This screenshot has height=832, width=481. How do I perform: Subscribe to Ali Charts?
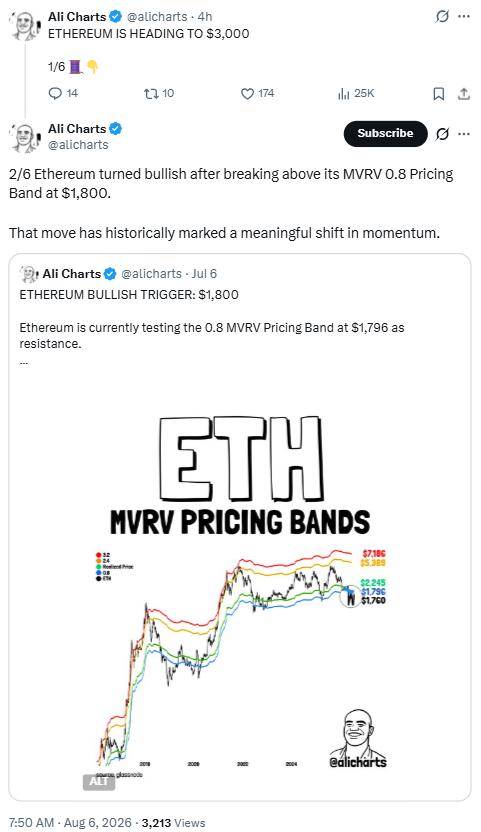point(385,134)
